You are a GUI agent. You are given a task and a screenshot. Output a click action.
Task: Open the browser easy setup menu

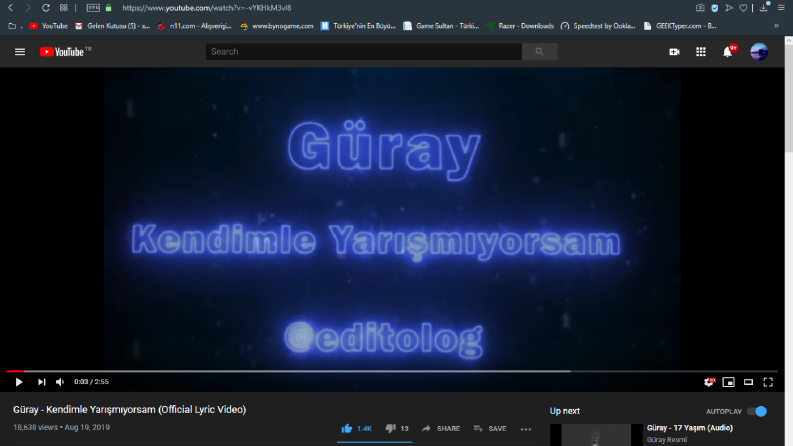coord(781,8)
